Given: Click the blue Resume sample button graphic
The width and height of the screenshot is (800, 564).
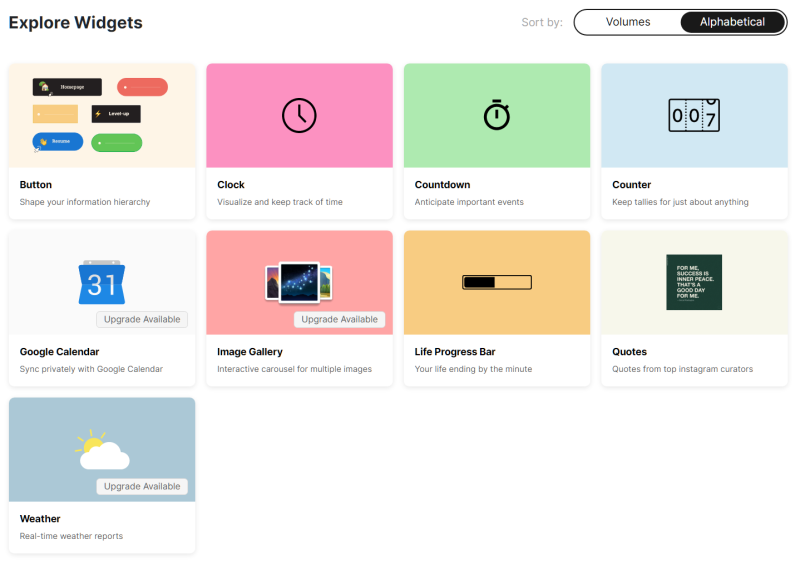Looking at the screenshot, I should pos(58,141).
